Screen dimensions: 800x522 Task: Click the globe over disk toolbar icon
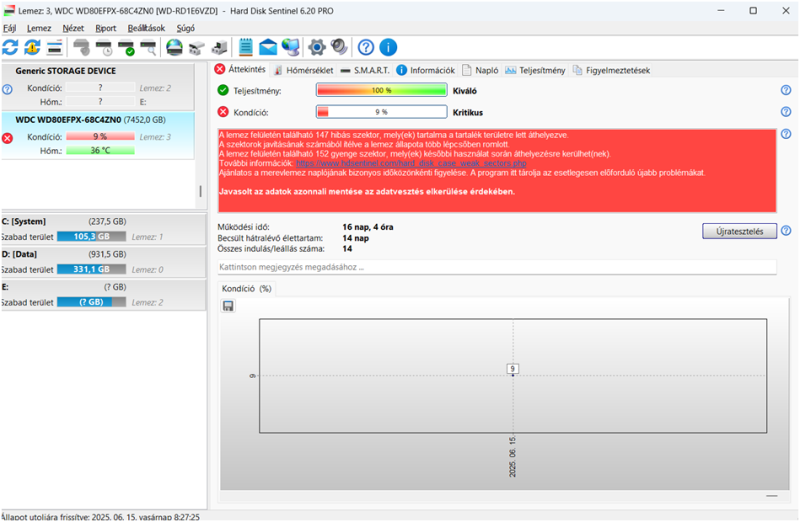174,47
